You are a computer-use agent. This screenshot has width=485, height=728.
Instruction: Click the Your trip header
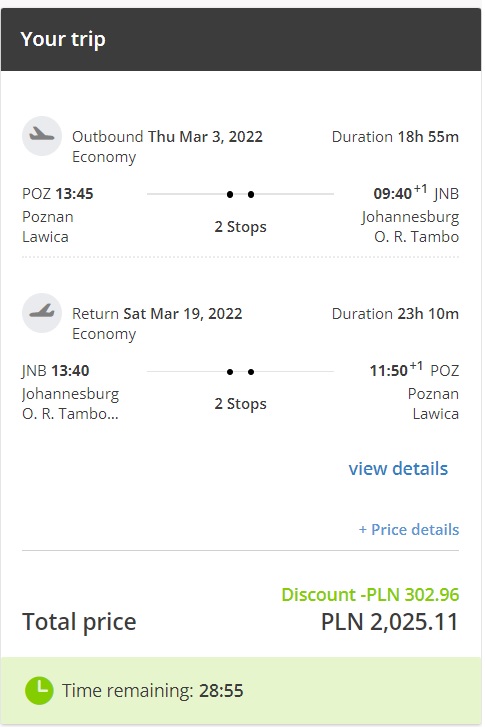63,39
